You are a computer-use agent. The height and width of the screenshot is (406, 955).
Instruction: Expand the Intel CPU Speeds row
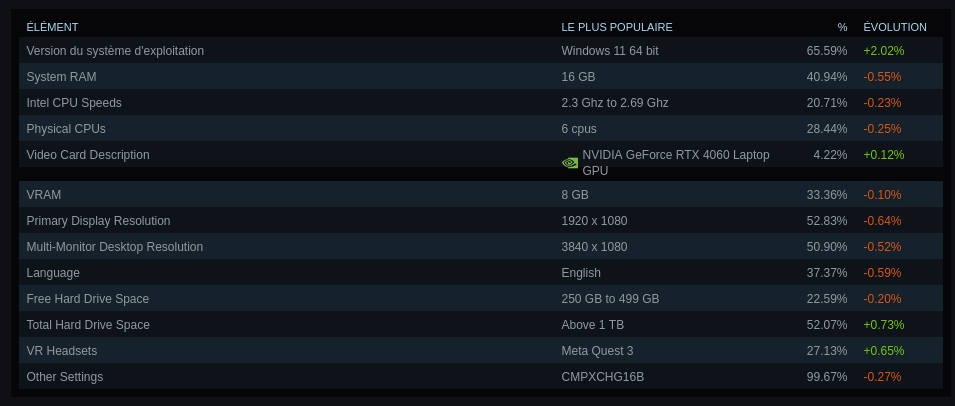point(74,103)
